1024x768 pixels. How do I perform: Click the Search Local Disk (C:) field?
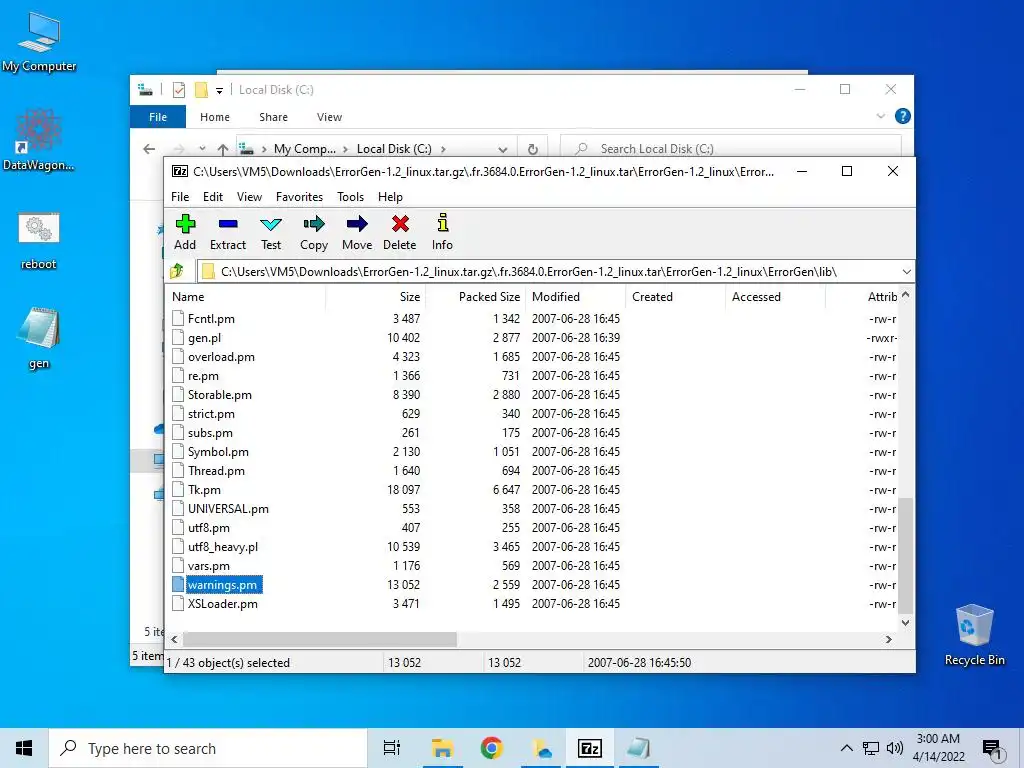click(x=731, y=149)
